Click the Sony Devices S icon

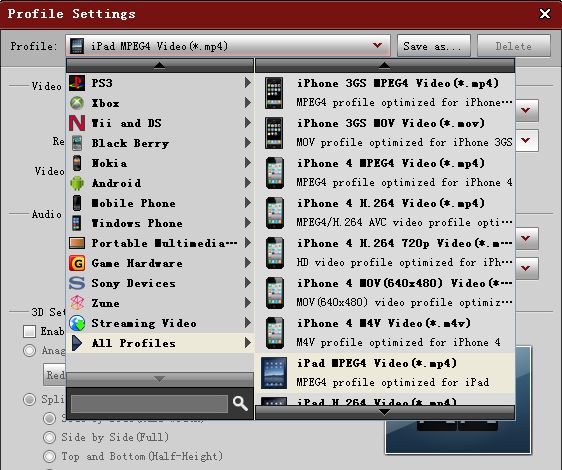pyautogui.click(x=77, y=283)
